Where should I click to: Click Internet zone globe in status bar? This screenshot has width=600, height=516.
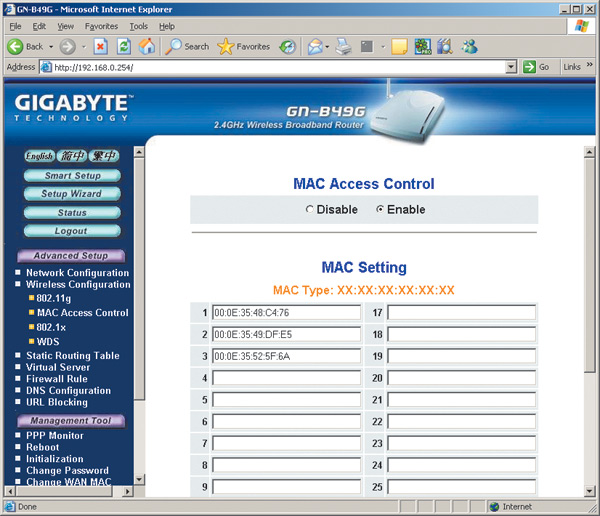tap(494, 507)
